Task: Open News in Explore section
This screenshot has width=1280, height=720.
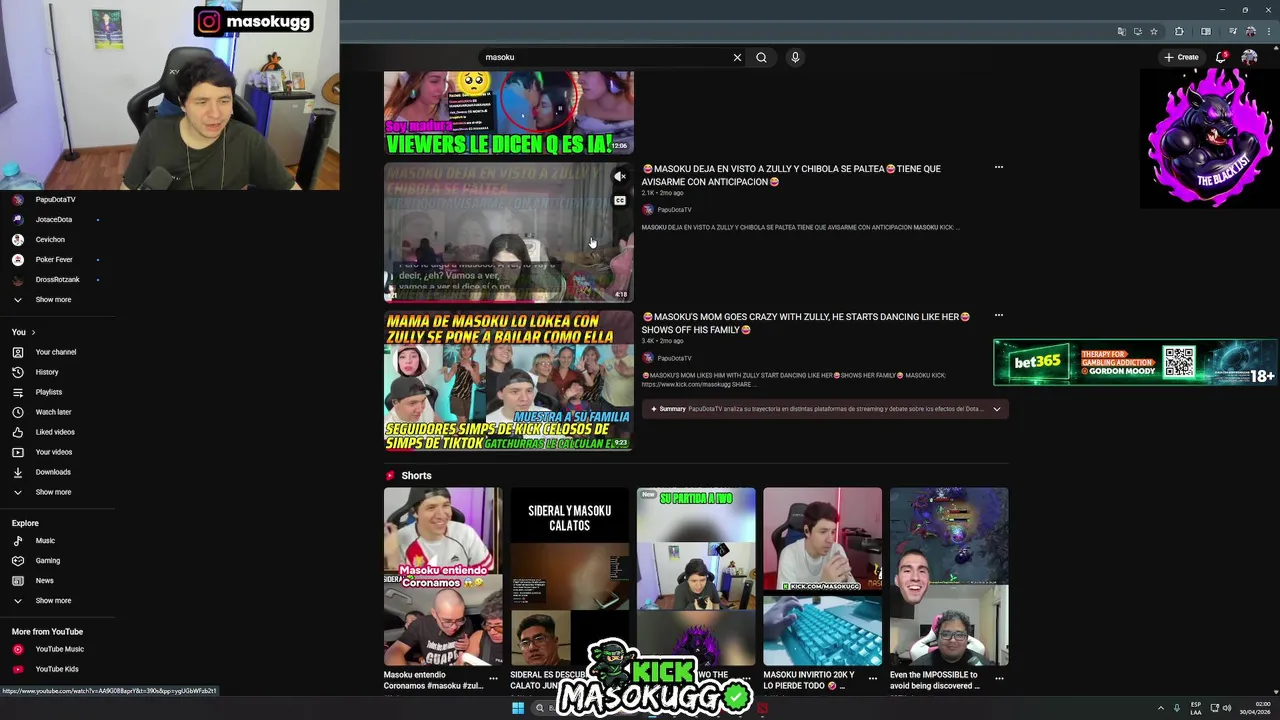Action: [x=44, y=580]
